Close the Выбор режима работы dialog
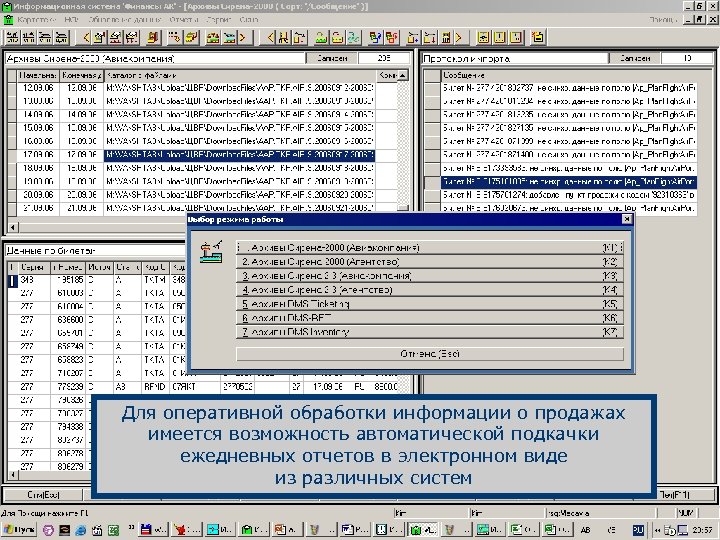This screenshot has width=720, height=540. pos(626,219)
